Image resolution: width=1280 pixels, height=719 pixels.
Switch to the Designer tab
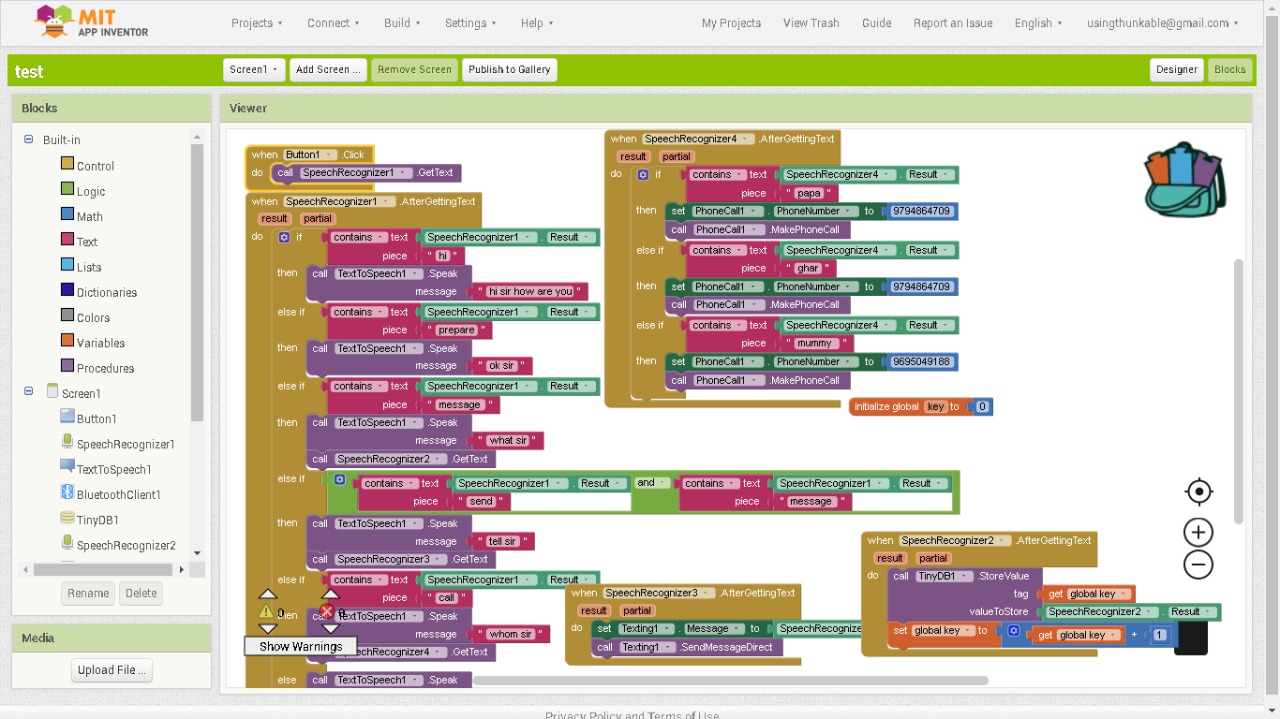pos(1176,69)
